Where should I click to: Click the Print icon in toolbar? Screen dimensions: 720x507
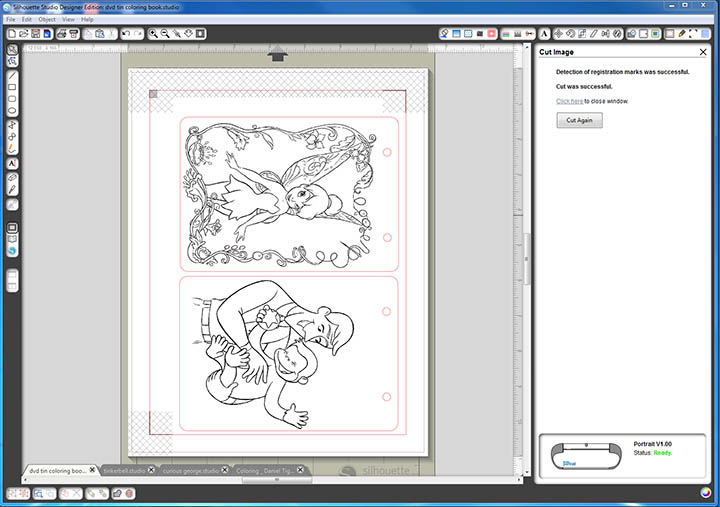coord(62,34)
